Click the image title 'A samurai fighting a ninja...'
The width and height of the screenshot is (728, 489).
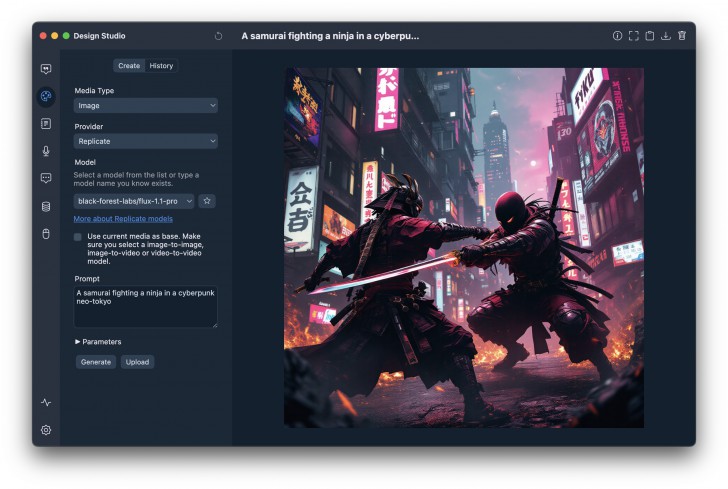(x=330, y=36)
